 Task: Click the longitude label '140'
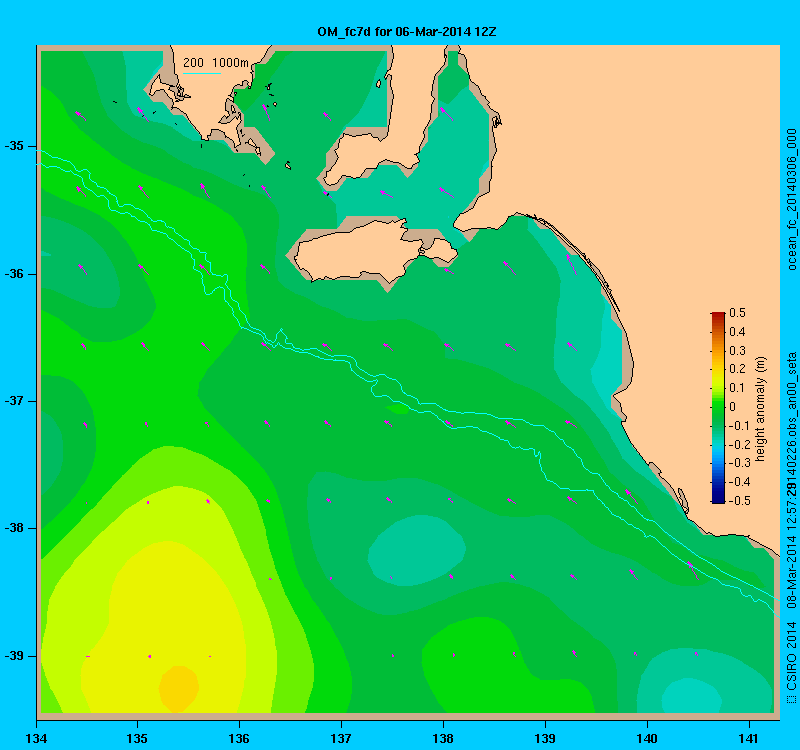[647, 739]
